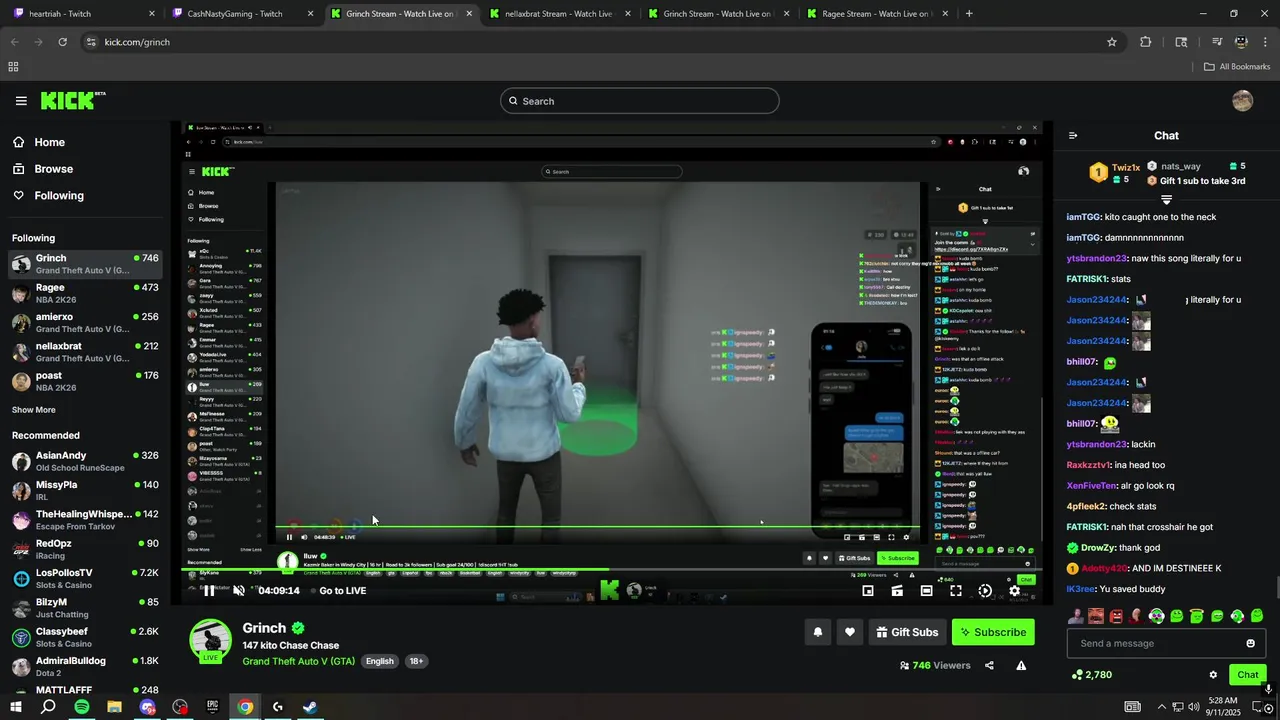This screenshot has width=1280, height=720.
Task: Select AdmiralBulldog recommended channel
Action: click(x=85, y=666)
